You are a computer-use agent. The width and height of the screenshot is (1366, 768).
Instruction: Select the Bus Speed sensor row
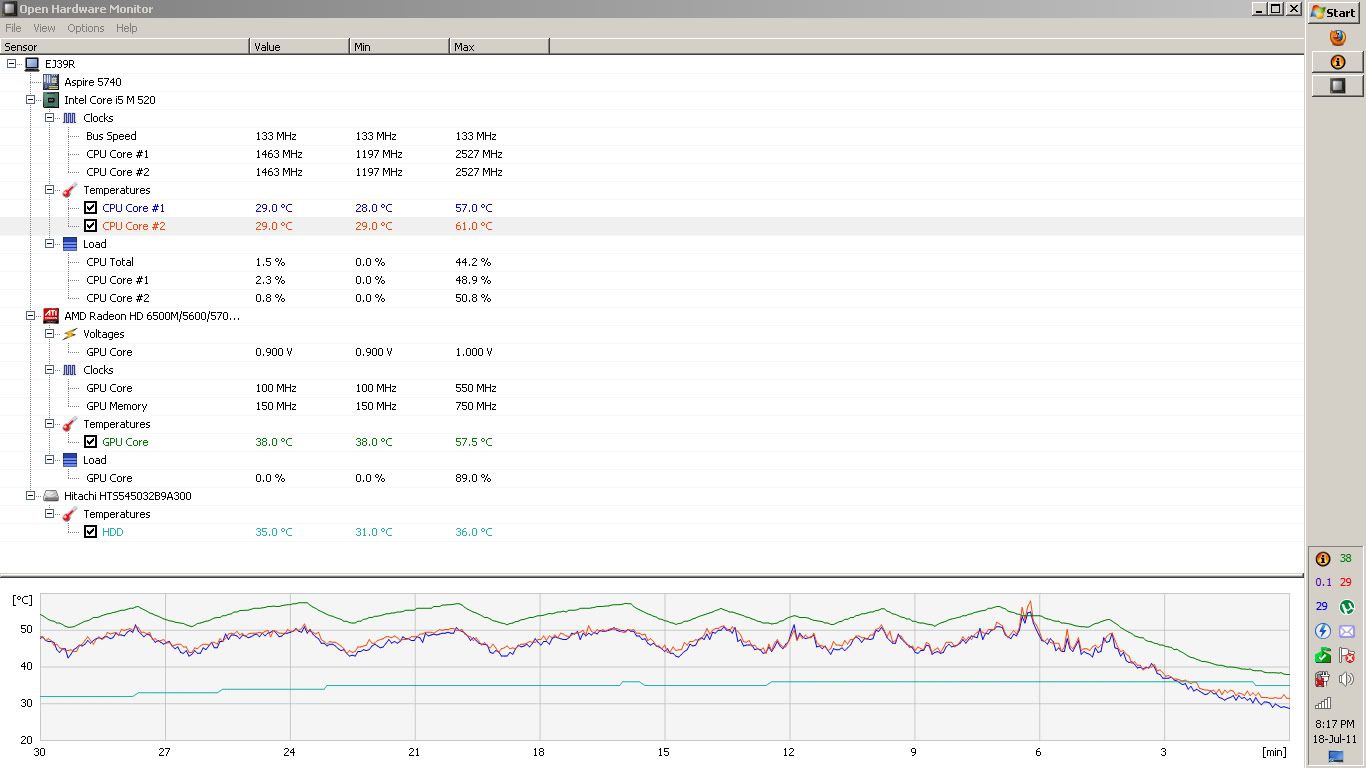click(x=651, y=136)
